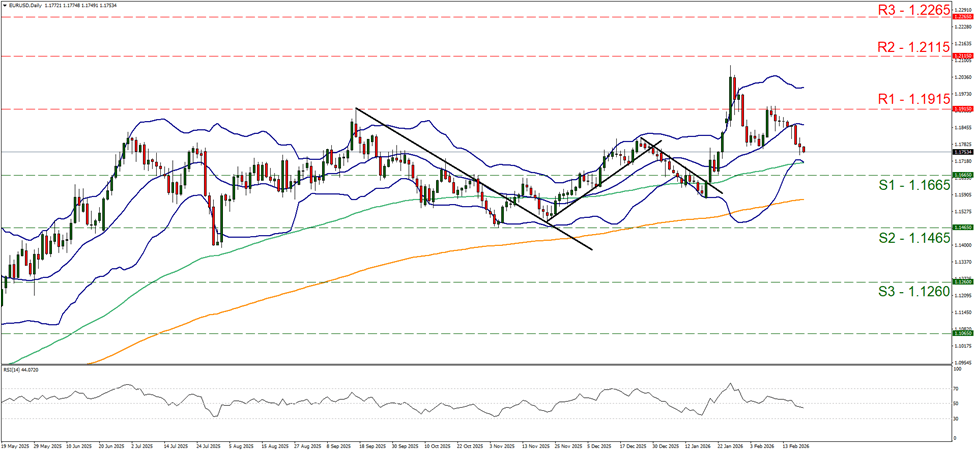The height and width of the screenshot is (452, 975).
Task: Click the green 1.16650 price tag on axis
Action: tap(963, 175)
